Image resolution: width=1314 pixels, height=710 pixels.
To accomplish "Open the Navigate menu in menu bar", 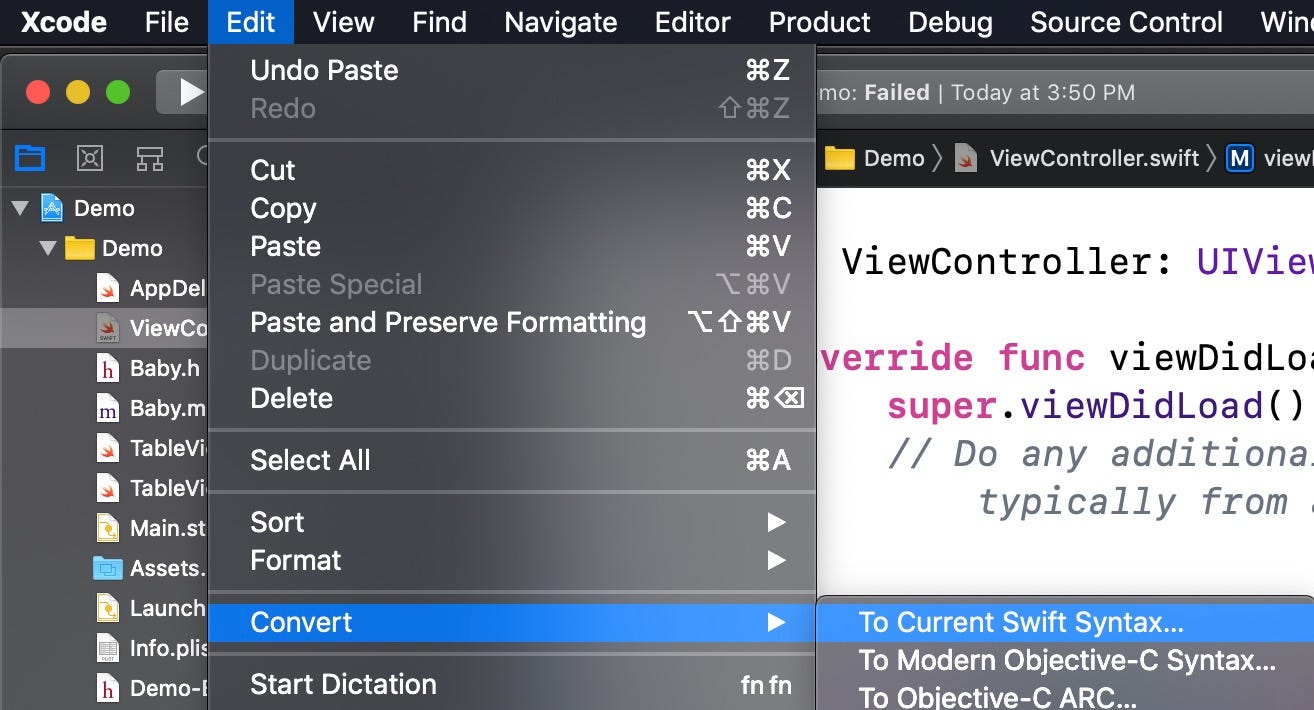I will pyautogui.click(x=560, y=22).
